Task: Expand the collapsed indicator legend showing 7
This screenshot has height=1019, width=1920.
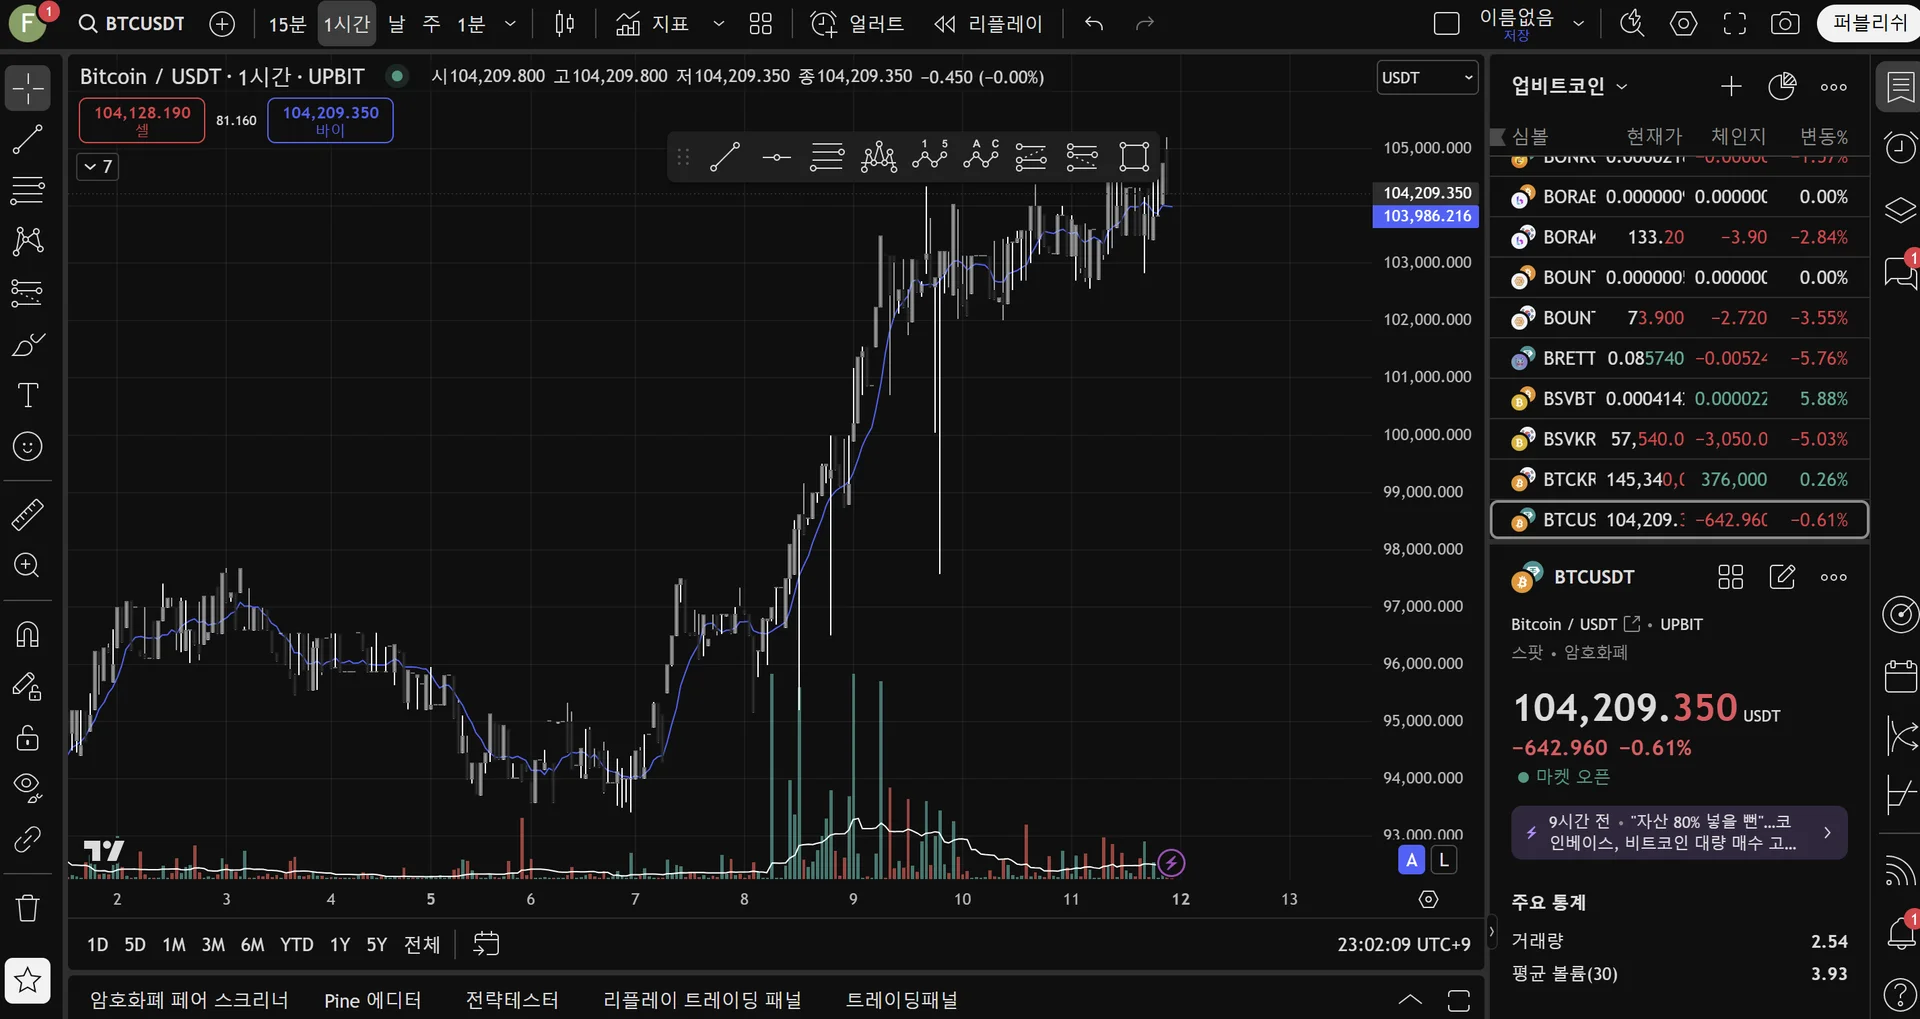Action: [x=98, y=167]
